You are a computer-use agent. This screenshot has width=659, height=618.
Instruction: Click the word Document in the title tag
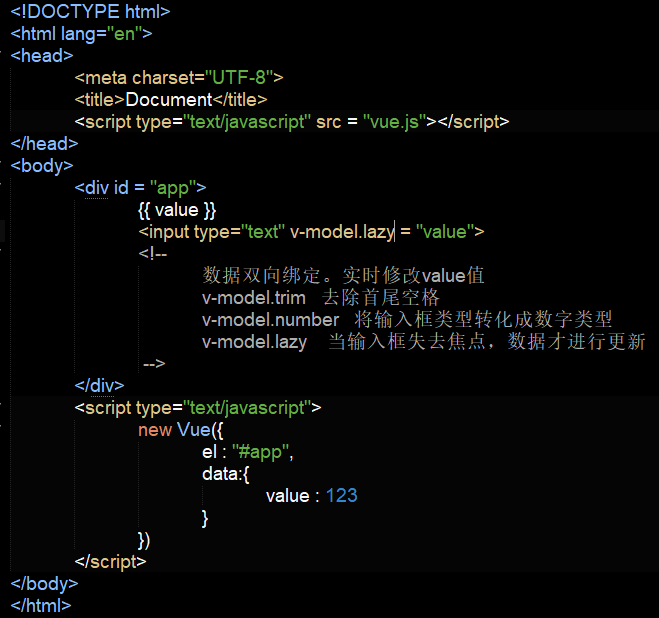pyautogui.click(x=169, y=100)
